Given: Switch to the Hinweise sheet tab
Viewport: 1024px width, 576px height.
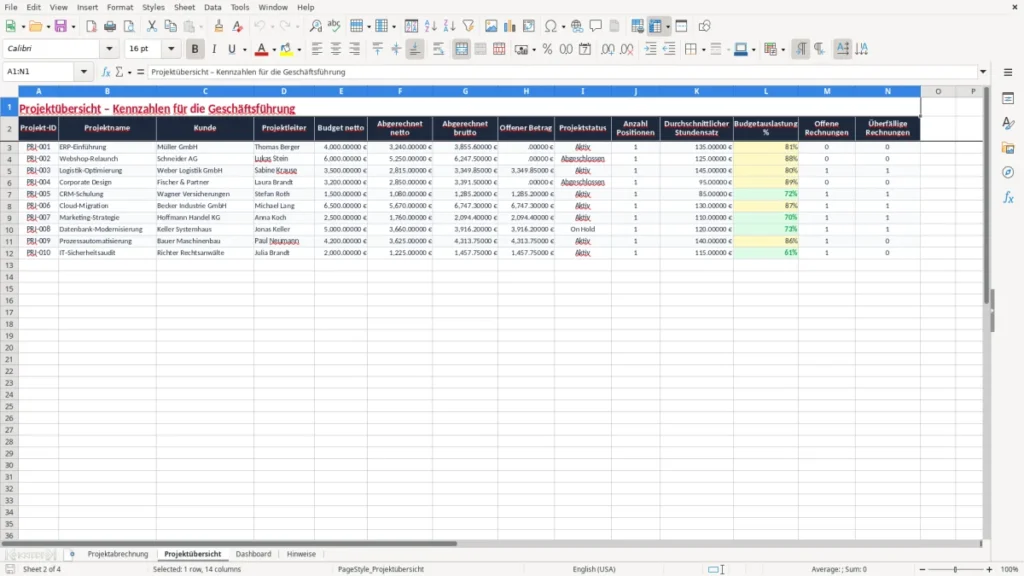Looking at the screenshot, I should tap(301, 554).
